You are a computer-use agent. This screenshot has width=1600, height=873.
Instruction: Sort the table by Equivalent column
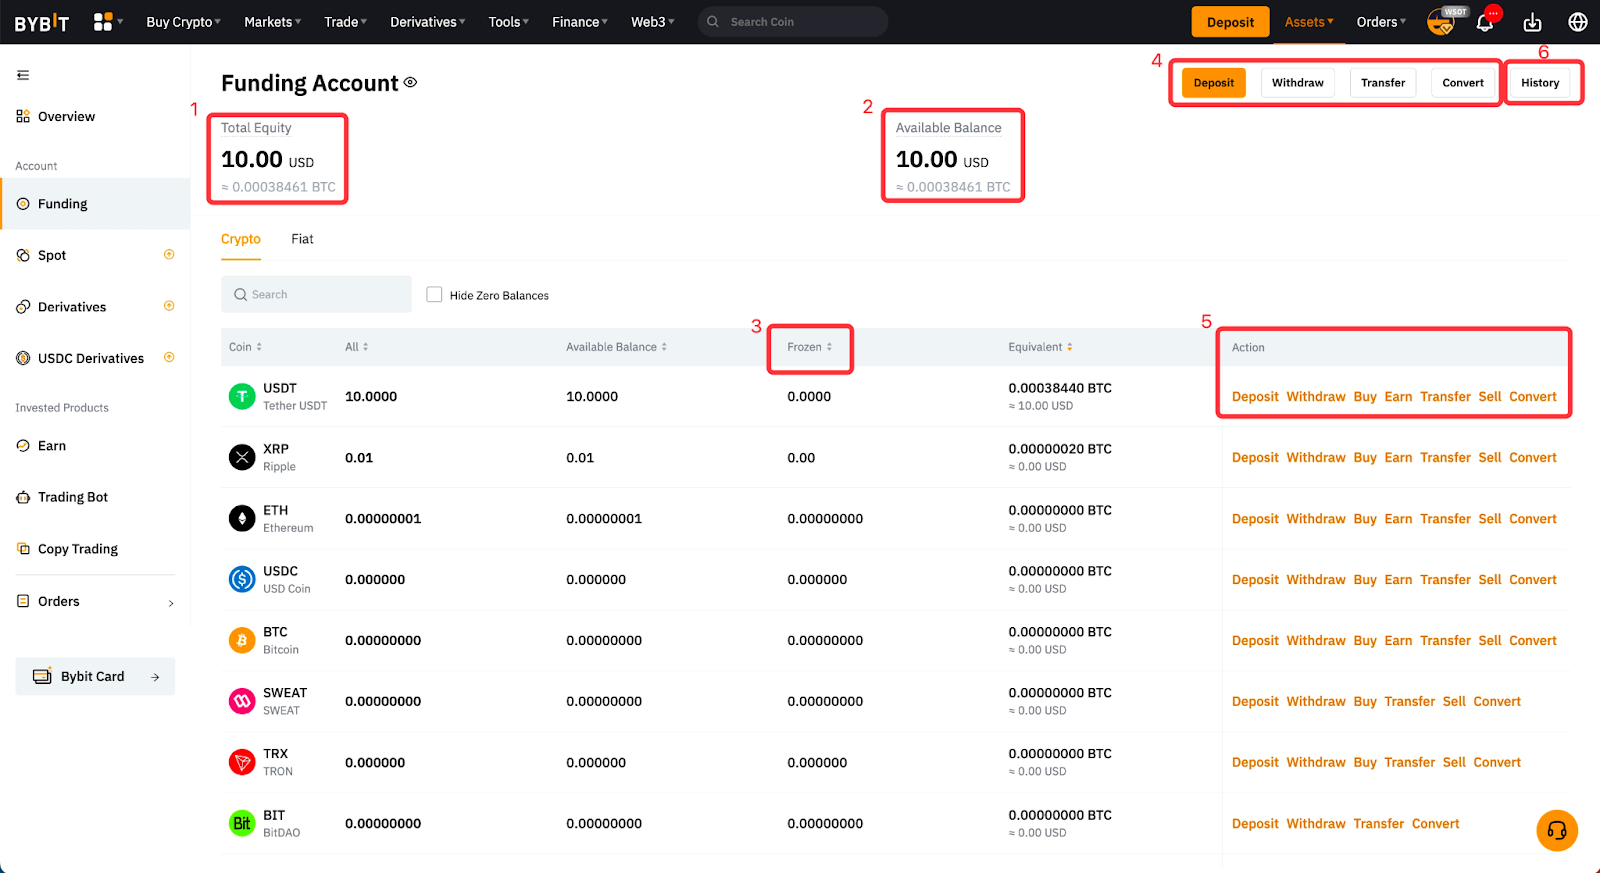[1040, 347]
